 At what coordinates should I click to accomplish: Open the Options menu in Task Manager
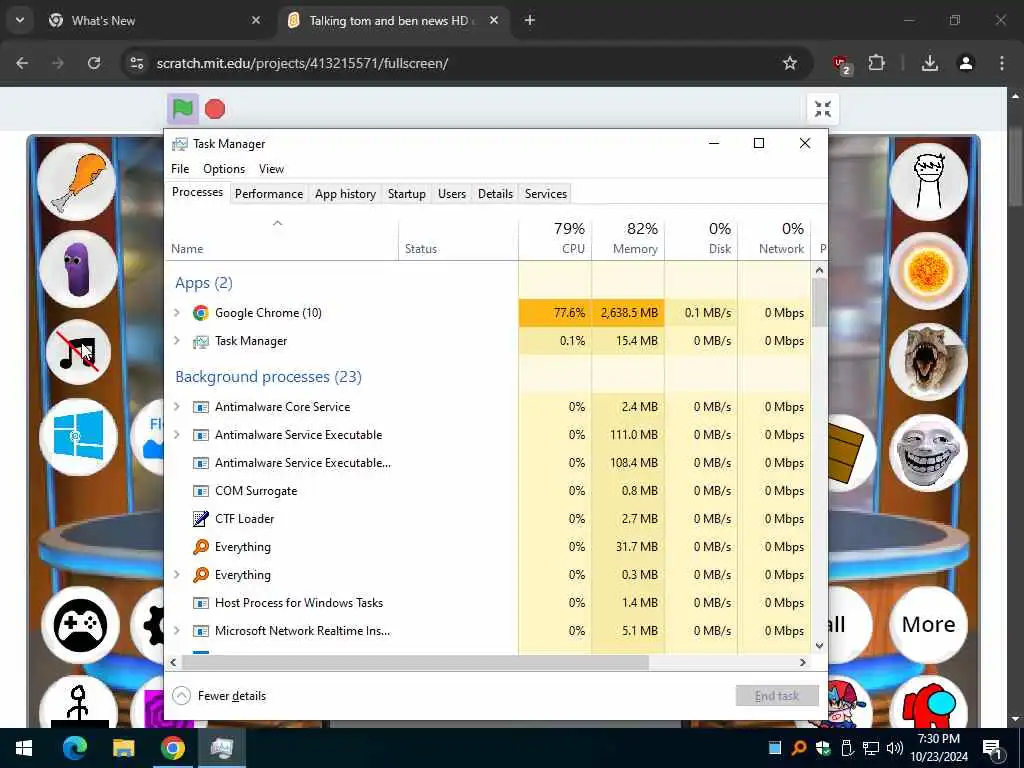[224, 168]
